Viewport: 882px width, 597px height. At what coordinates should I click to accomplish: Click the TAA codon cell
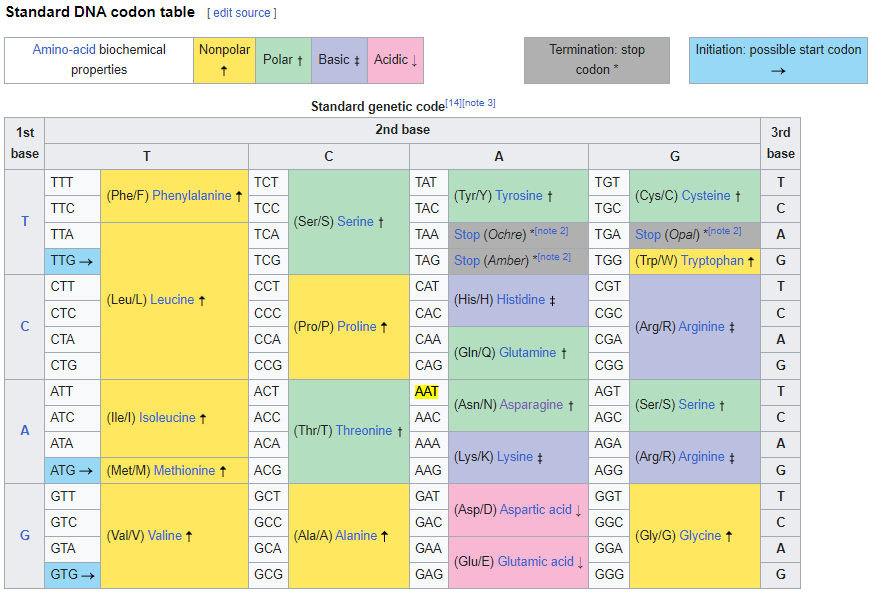pos(429,235)
